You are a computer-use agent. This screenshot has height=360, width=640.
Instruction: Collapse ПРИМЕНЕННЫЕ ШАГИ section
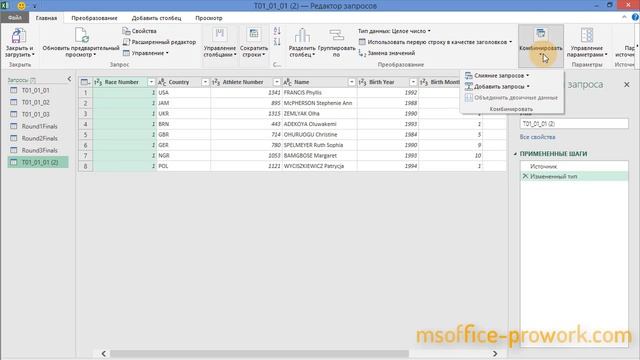click(x=516, y=154)
